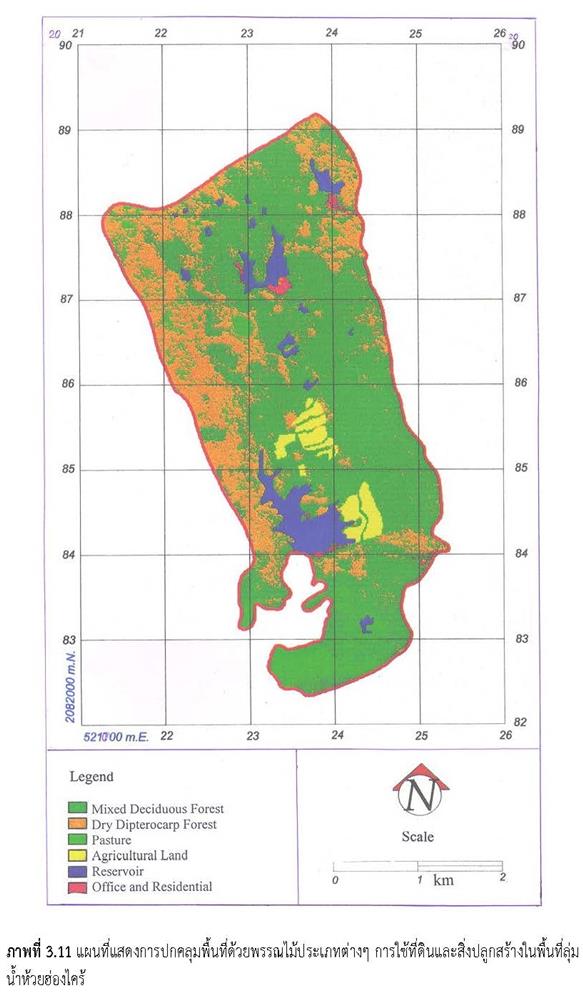The image size is (583, 1000).
Task: Click the Scale label text
Action: (417, 837)
